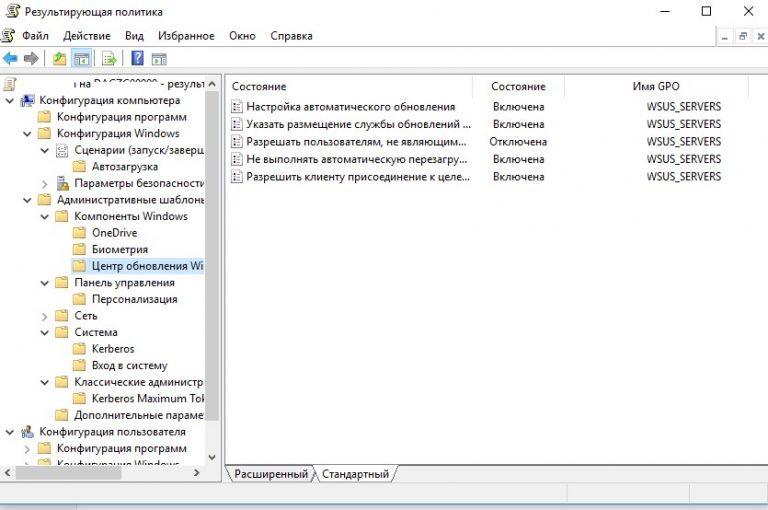Viewport: 768px width, 510px height.
Task: Expand the Сеть tree node
Action: [x=45, y=316]
